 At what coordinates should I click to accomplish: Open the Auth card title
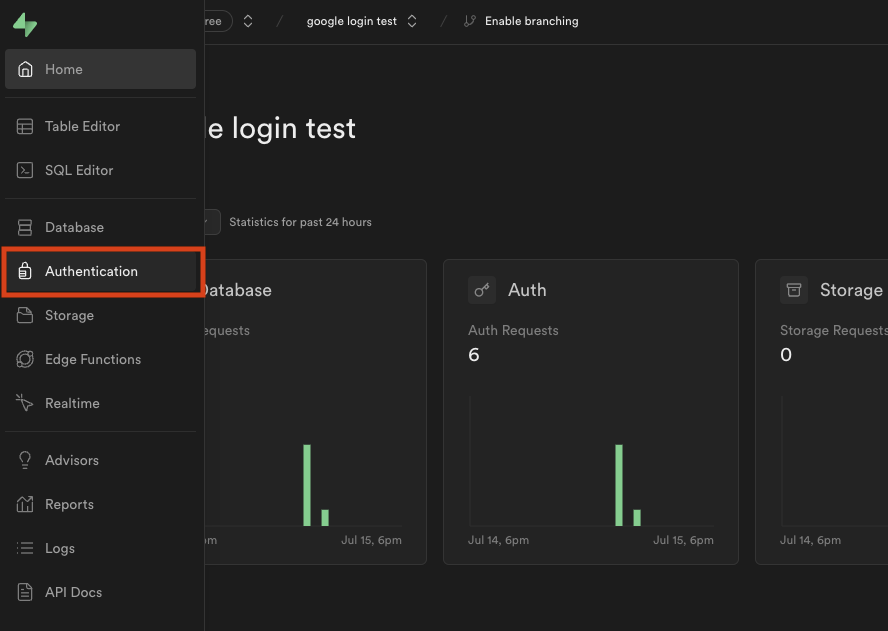pyautogui.click(x=527, y=290)
